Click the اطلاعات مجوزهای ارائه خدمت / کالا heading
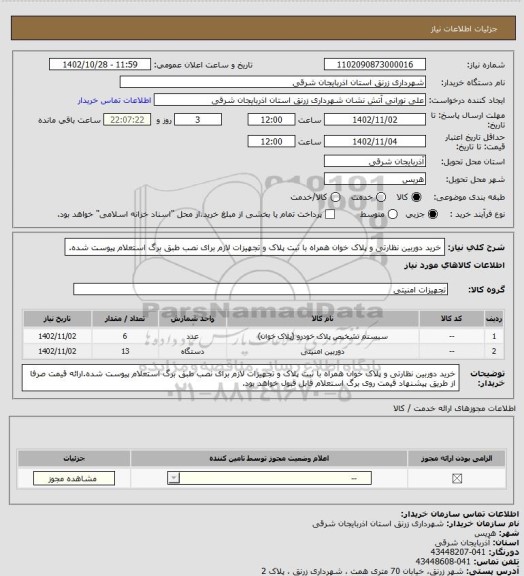This screenshot has width=524, height=576. (454, 408)
